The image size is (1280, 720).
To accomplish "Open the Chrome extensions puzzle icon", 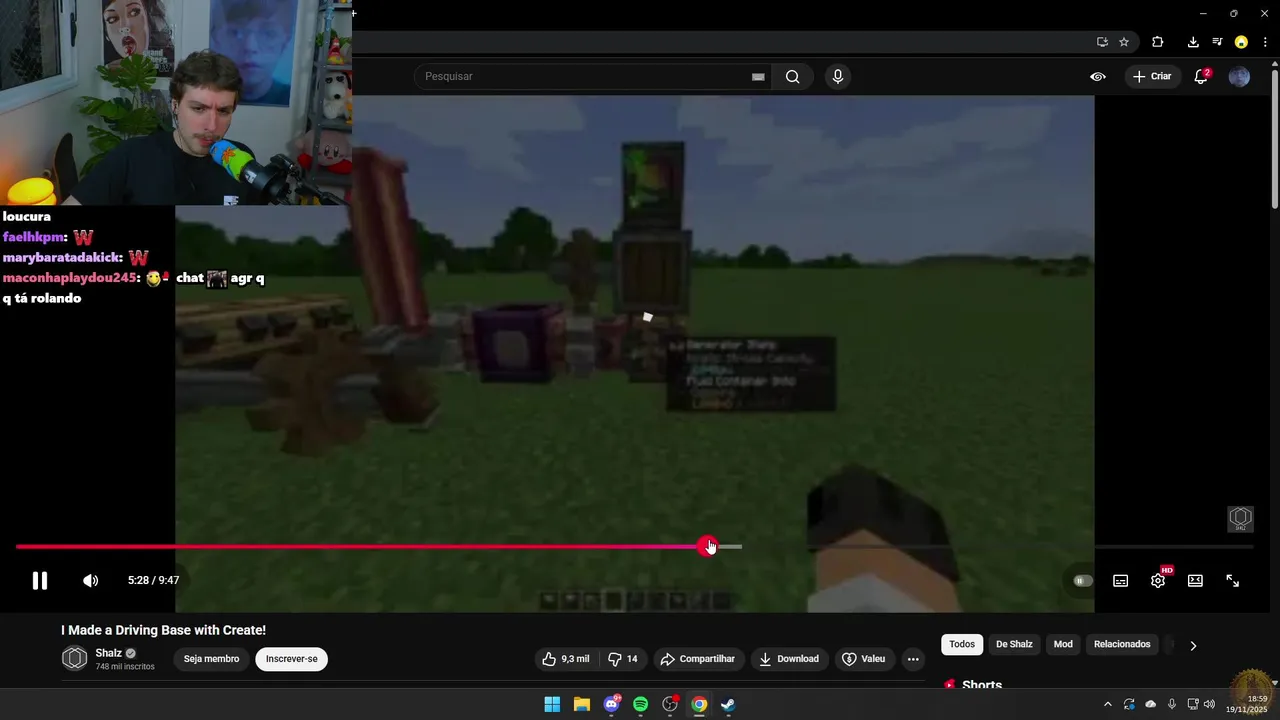I will coord(1158,42).
